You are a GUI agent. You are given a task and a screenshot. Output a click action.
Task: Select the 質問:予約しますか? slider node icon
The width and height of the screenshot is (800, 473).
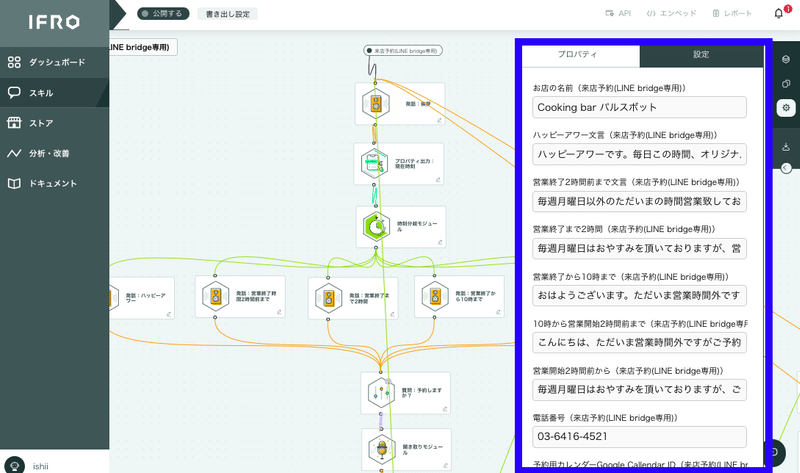click(381, 392)
